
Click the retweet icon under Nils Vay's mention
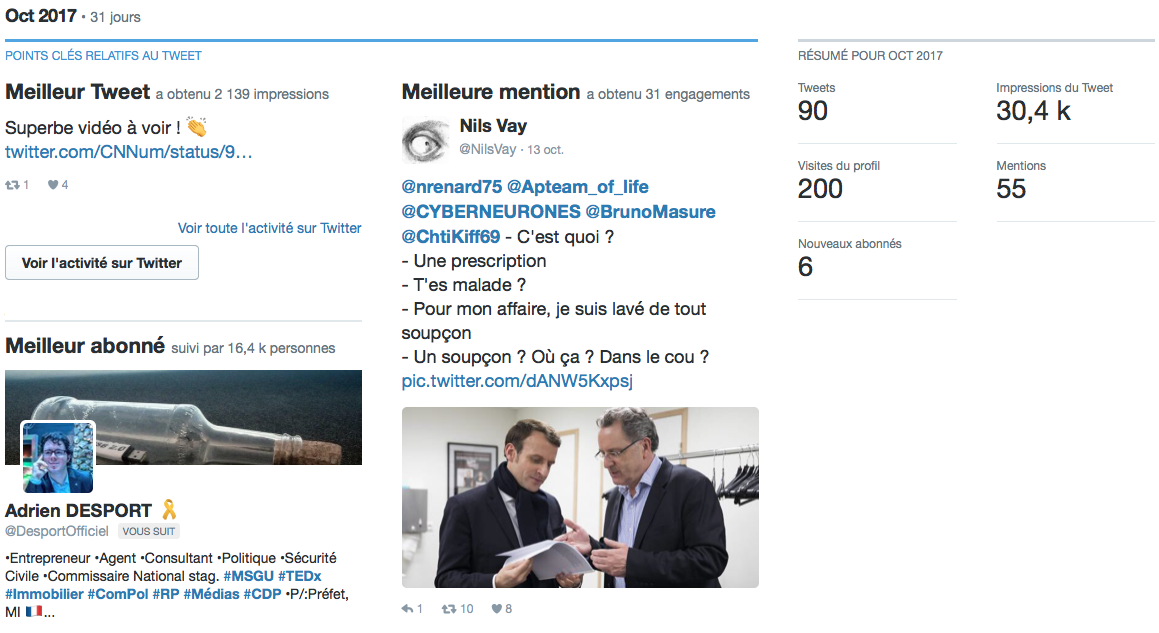449,609
